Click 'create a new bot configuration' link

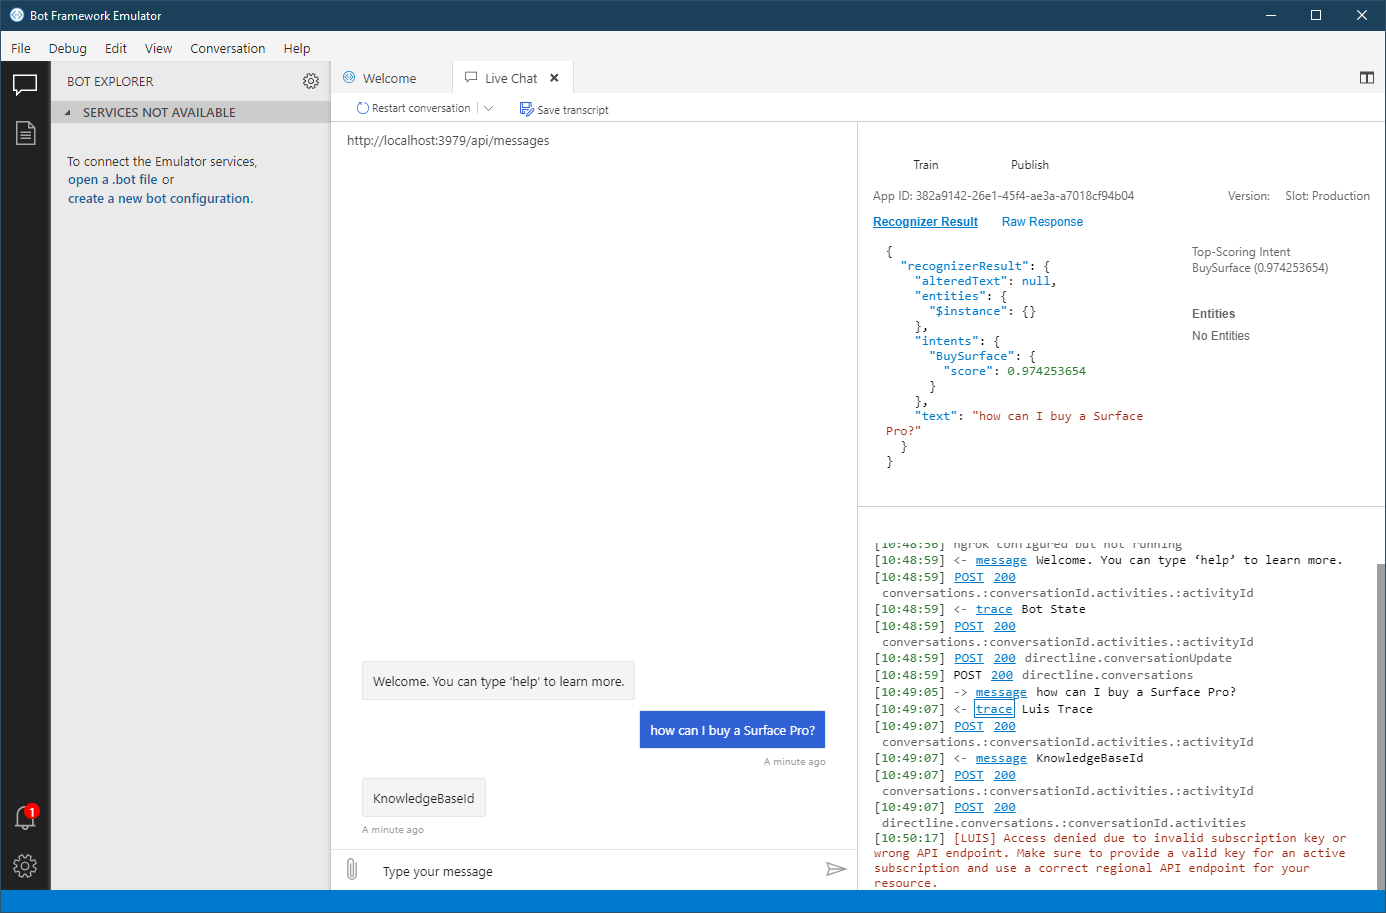click(x=160, y=199)
